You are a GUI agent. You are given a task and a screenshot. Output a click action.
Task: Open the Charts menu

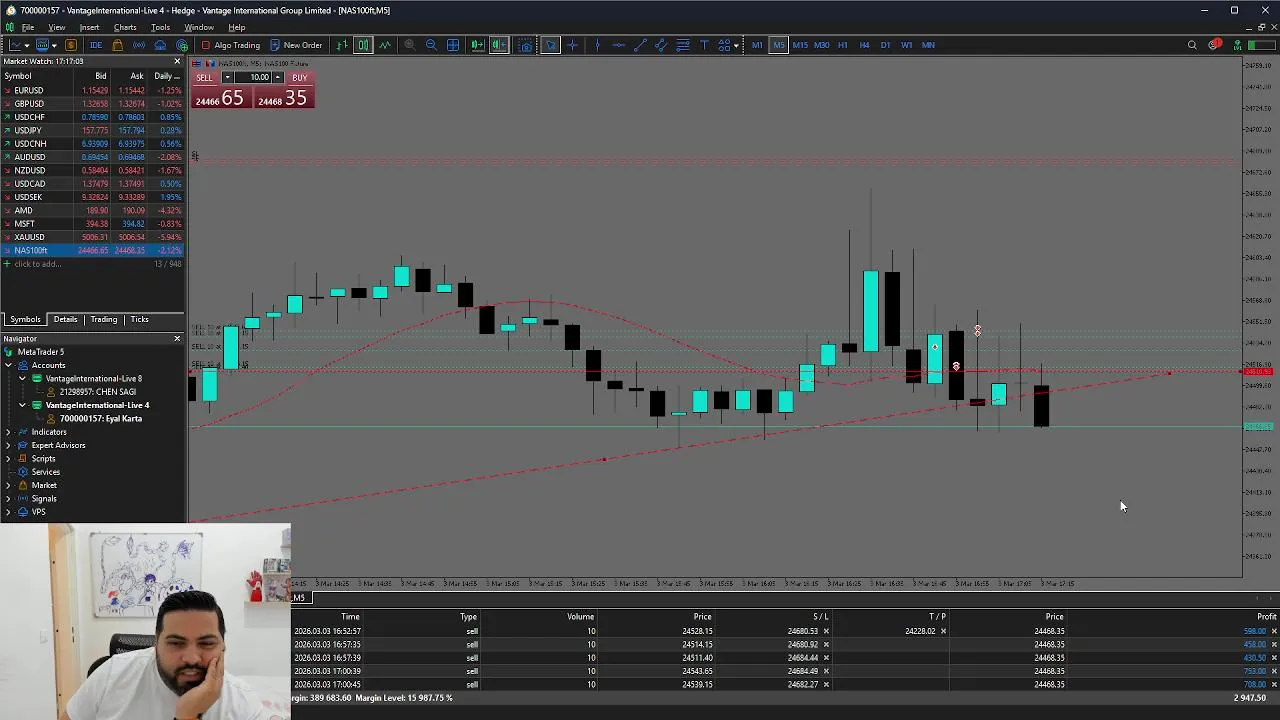click(x=125, y=27)
